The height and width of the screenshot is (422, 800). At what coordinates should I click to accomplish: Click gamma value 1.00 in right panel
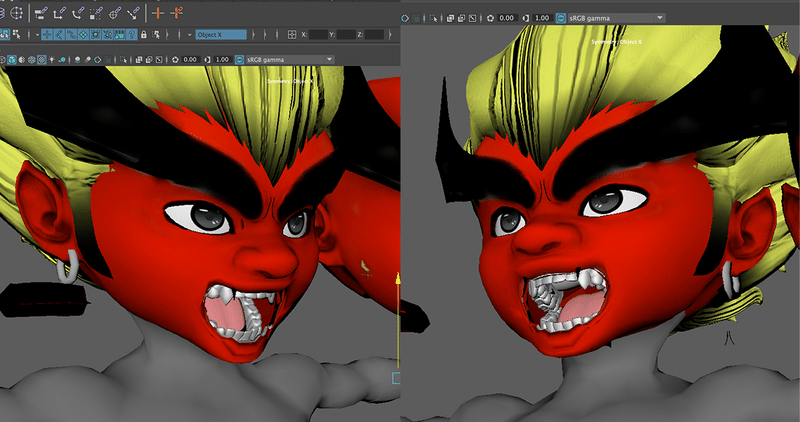[541, 18]
